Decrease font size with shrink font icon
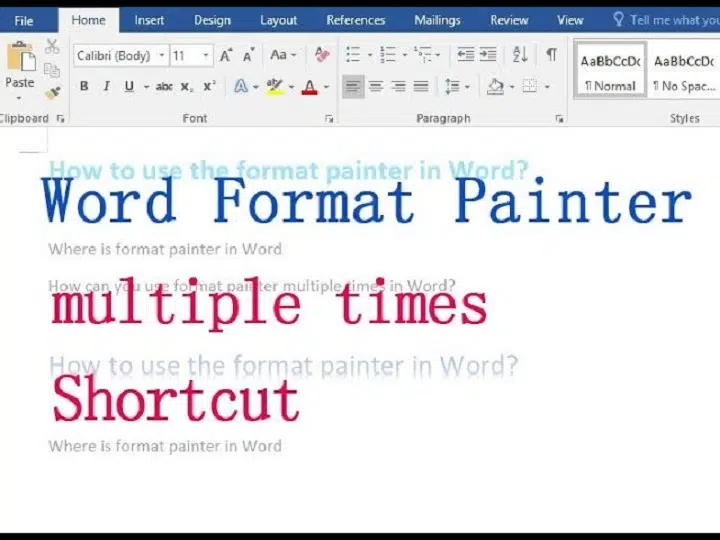 (248, 56)
